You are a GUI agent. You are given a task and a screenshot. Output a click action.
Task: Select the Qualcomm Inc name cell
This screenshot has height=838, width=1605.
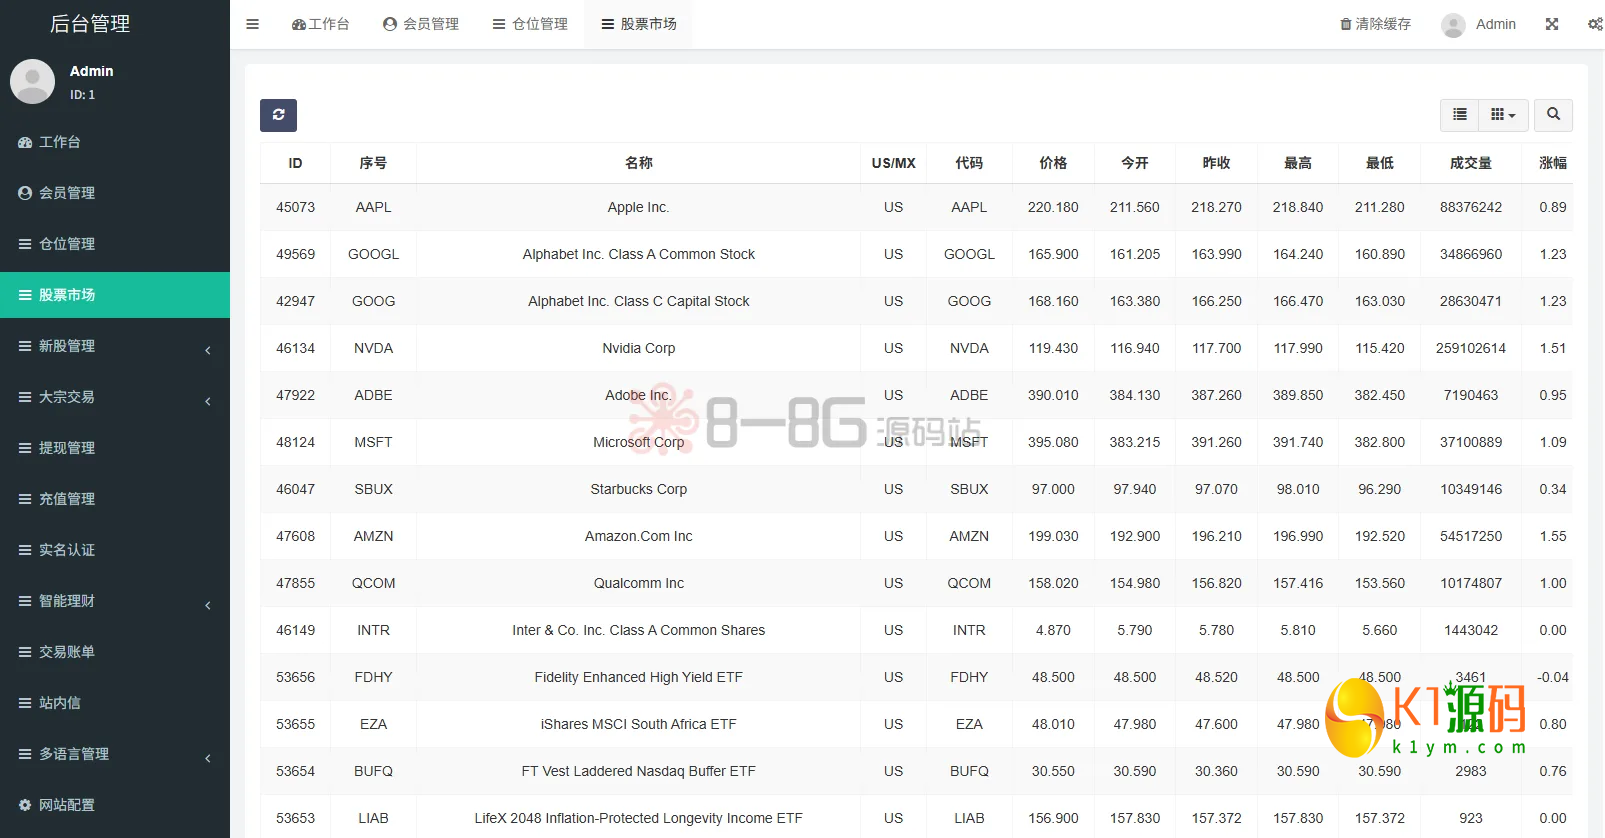point(638,583)
